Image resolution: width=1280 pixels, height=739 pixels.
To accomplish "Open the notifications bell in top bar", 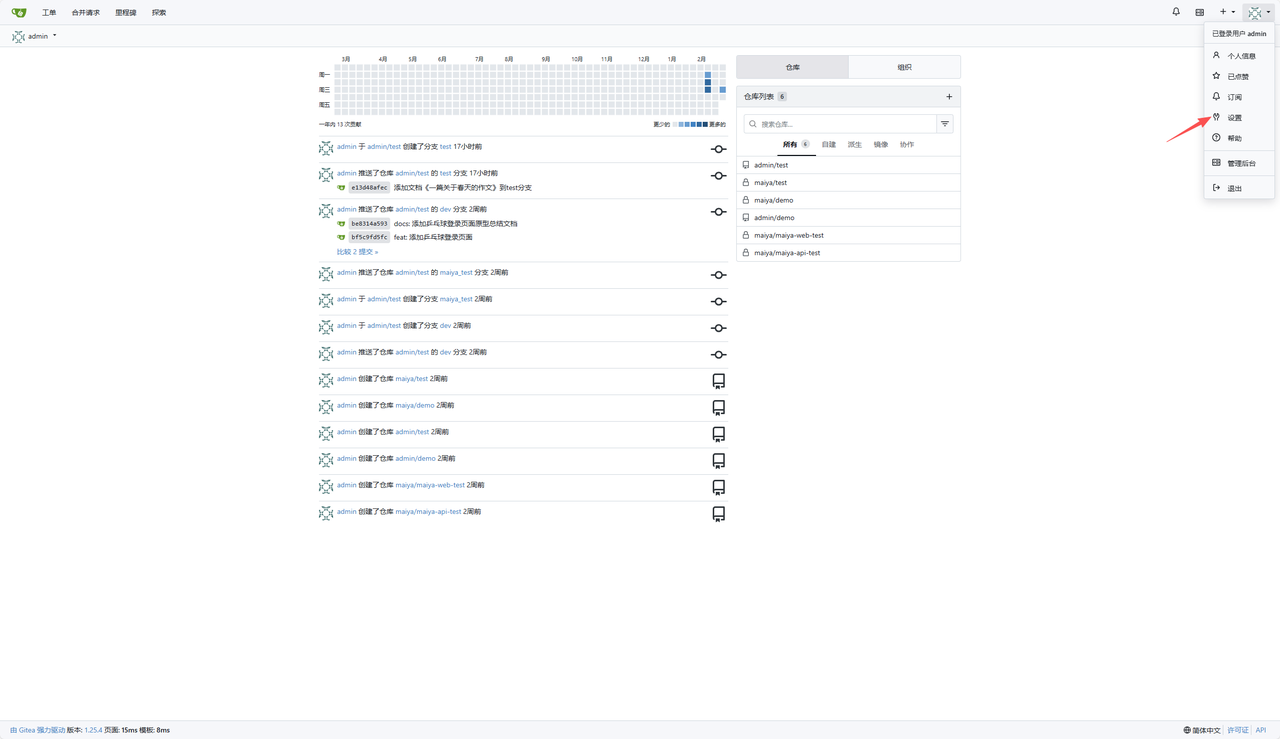I will tap(1176, 12).
